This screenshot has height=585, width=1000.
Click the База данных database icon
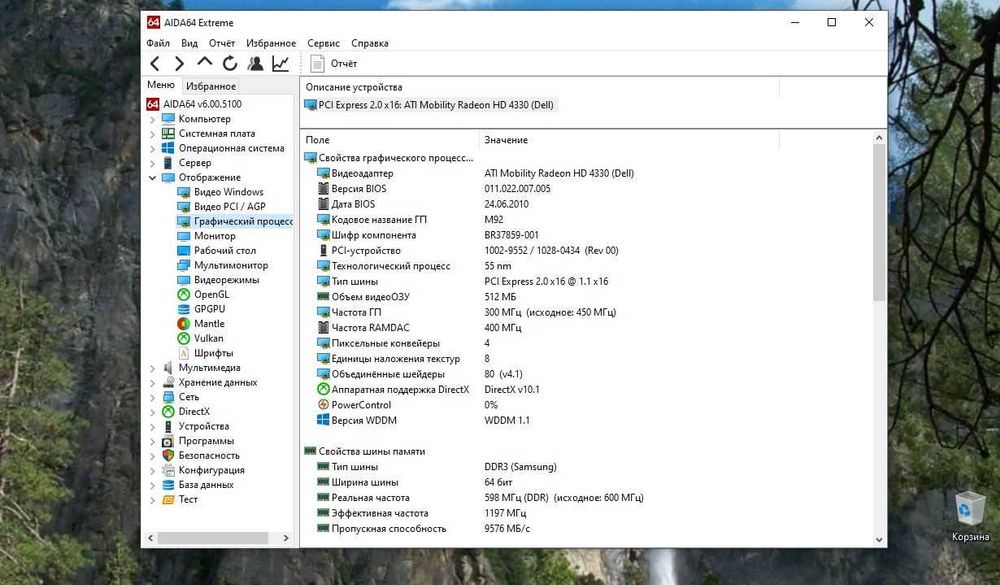coord(168,485)
